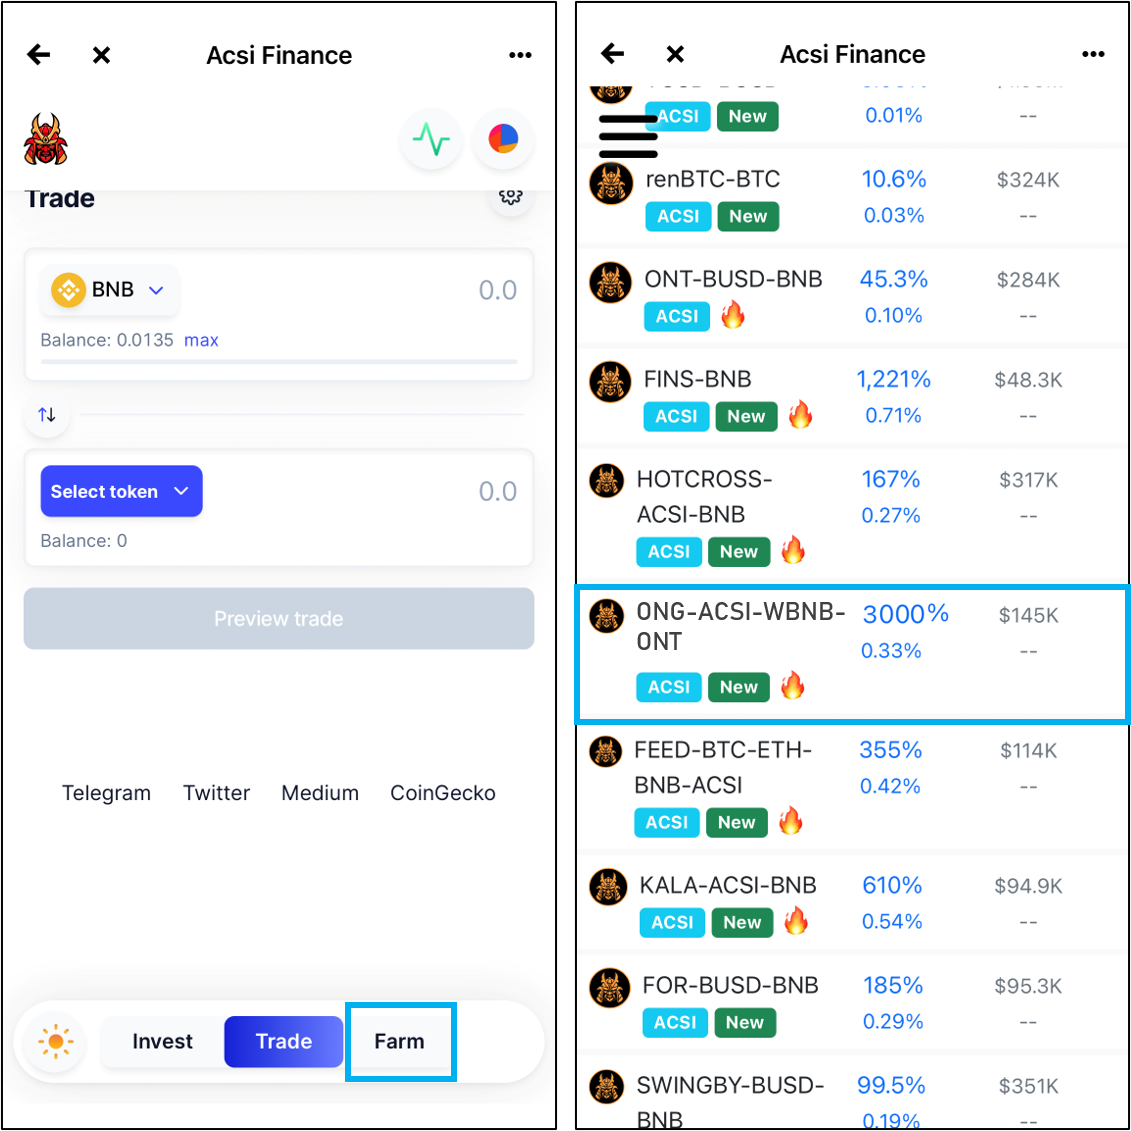Click the BNB amount slider bar
This screenshot has height=1131, width=1131.
278,361
